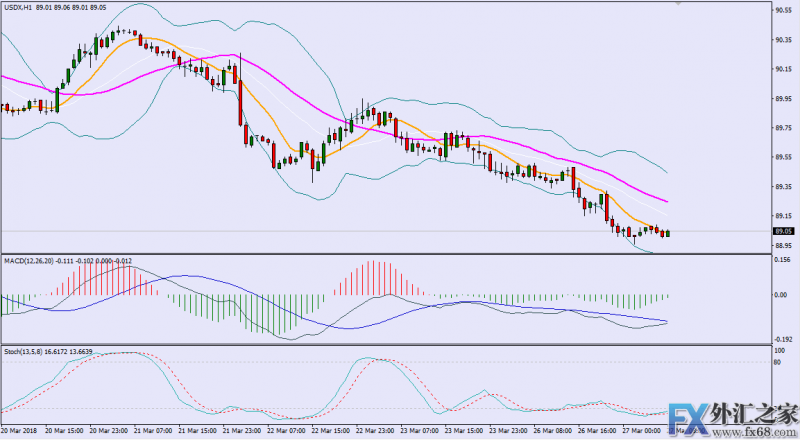
Task: Click the 20 Mar 2018 date label
Action: point(20,429)
